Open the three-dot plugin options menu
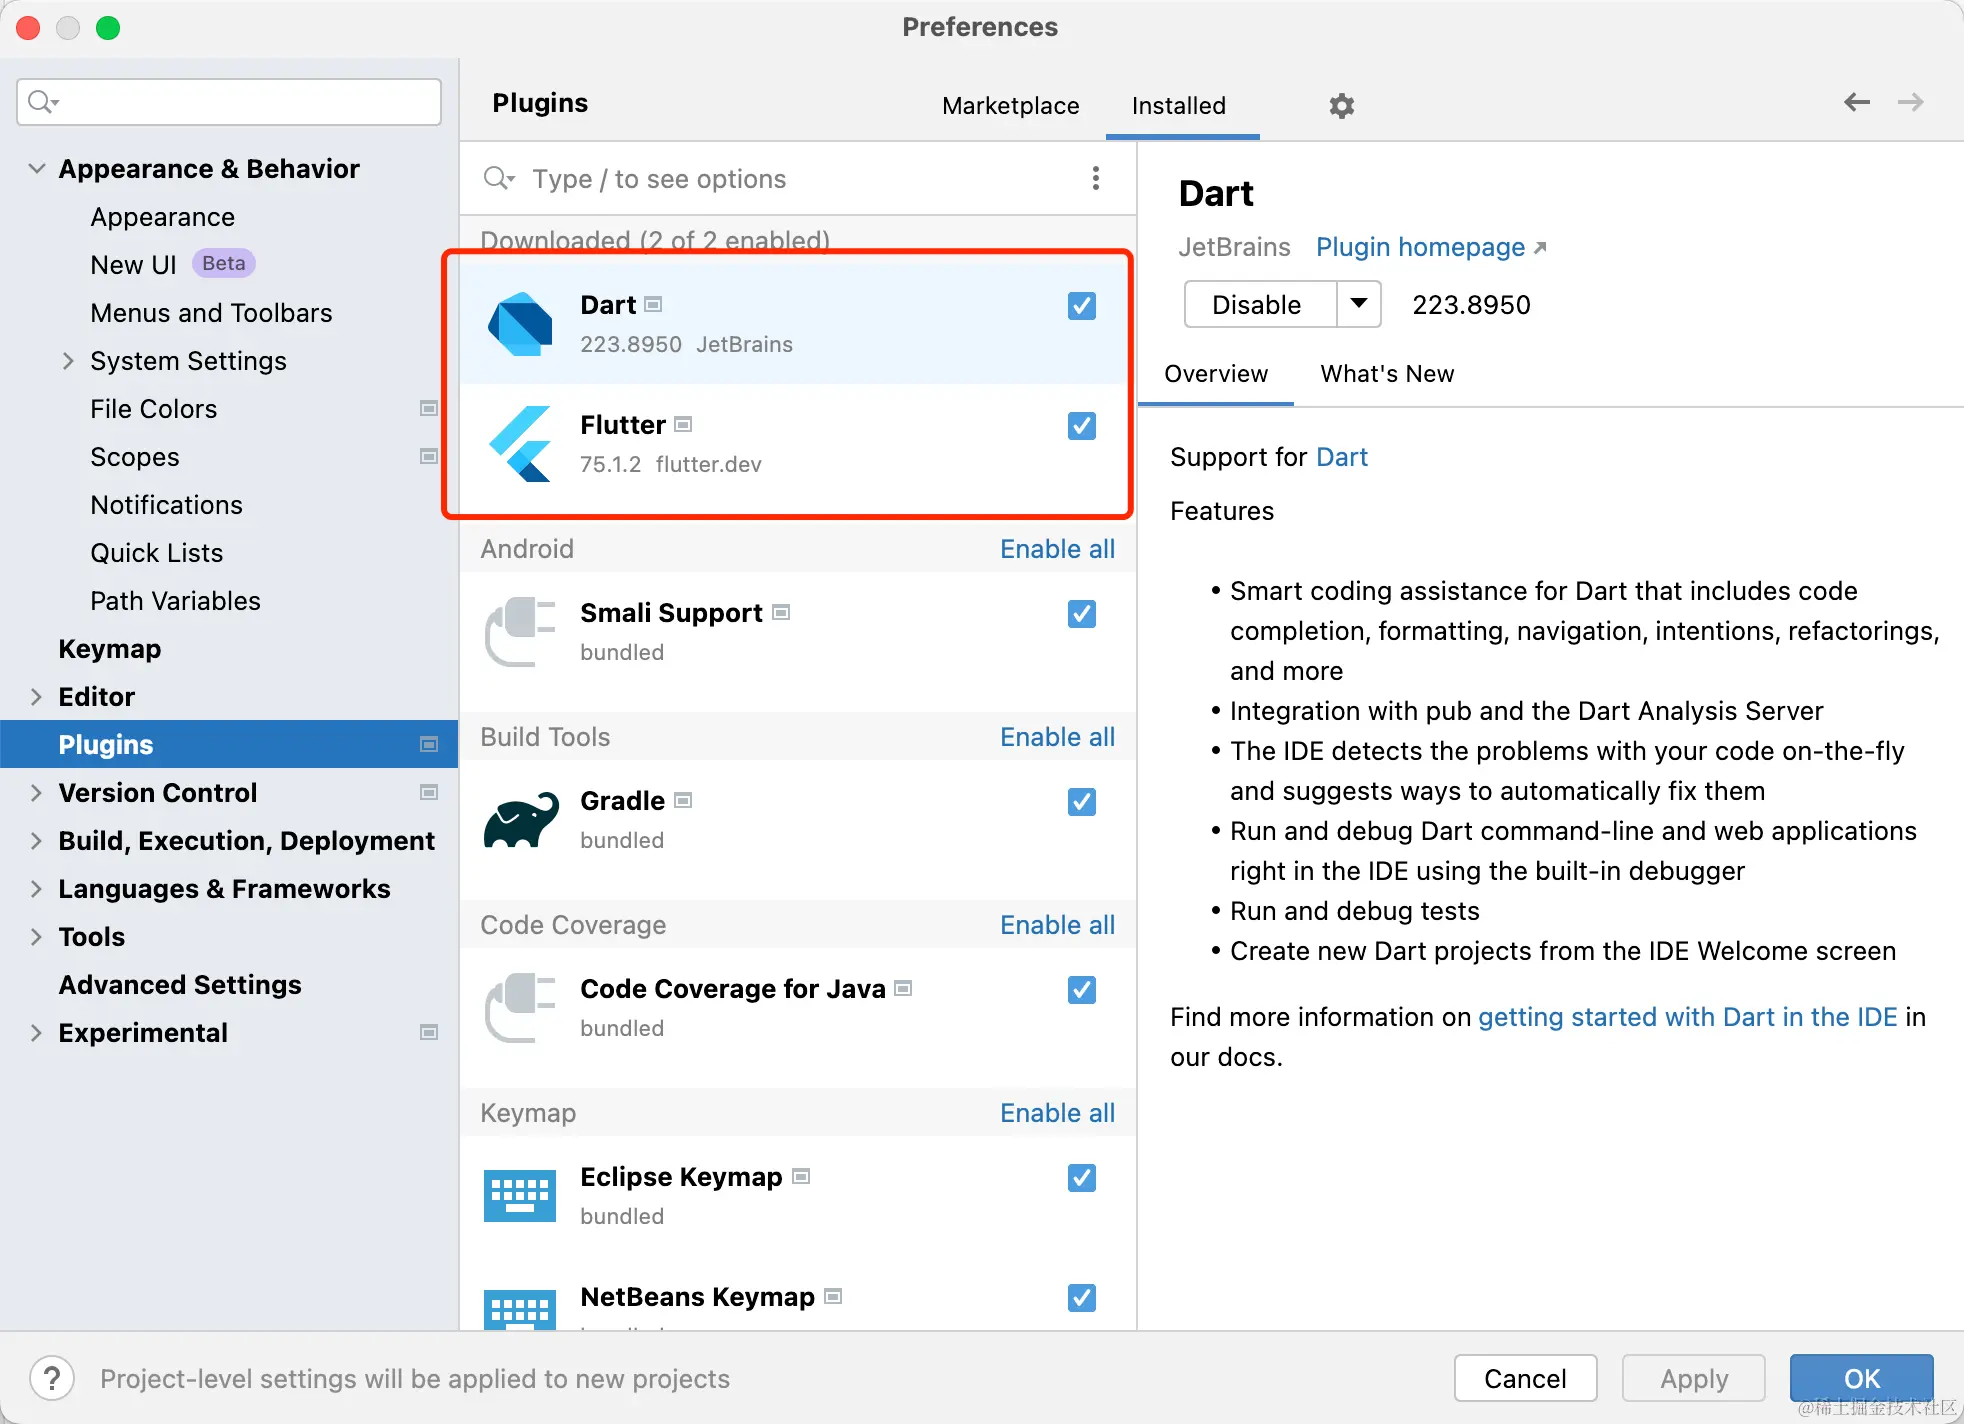 1096,178
